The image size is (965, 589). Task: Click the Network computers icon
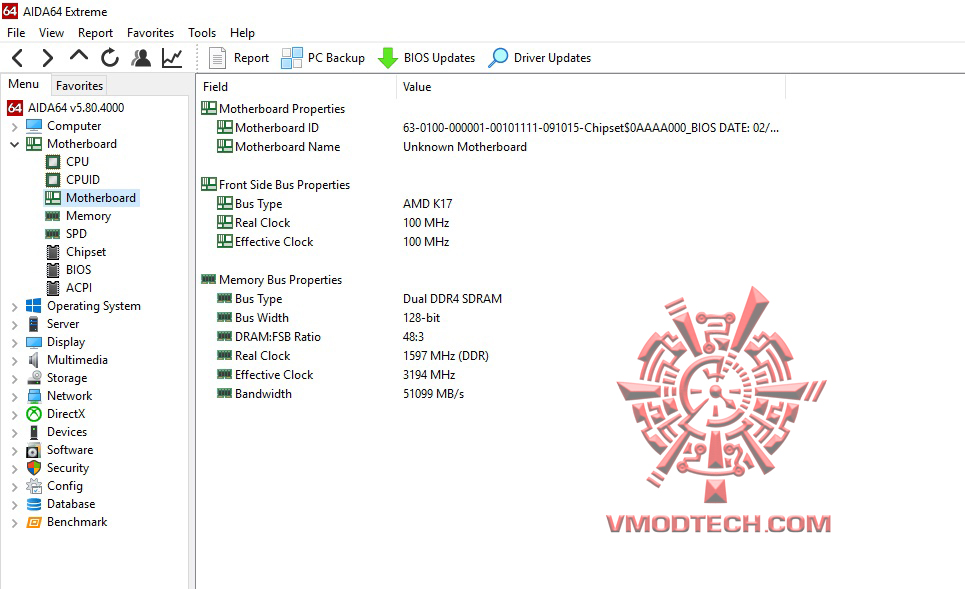(x=34, y=396)
